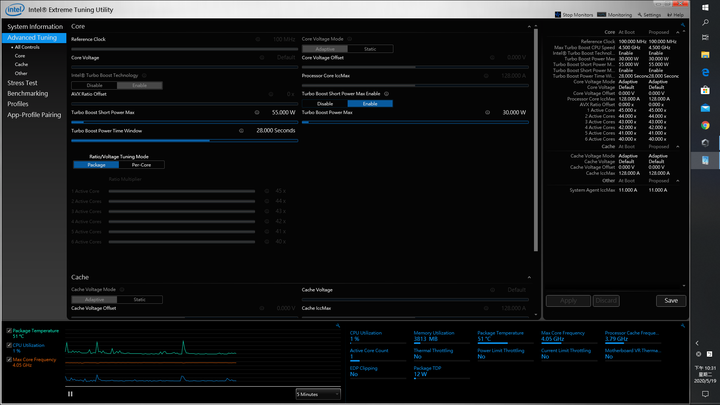Image resolution: width=720 pixels, height=405 pixels.
Task: Open Settings wrench in title bar
Action: pos(640,15)
